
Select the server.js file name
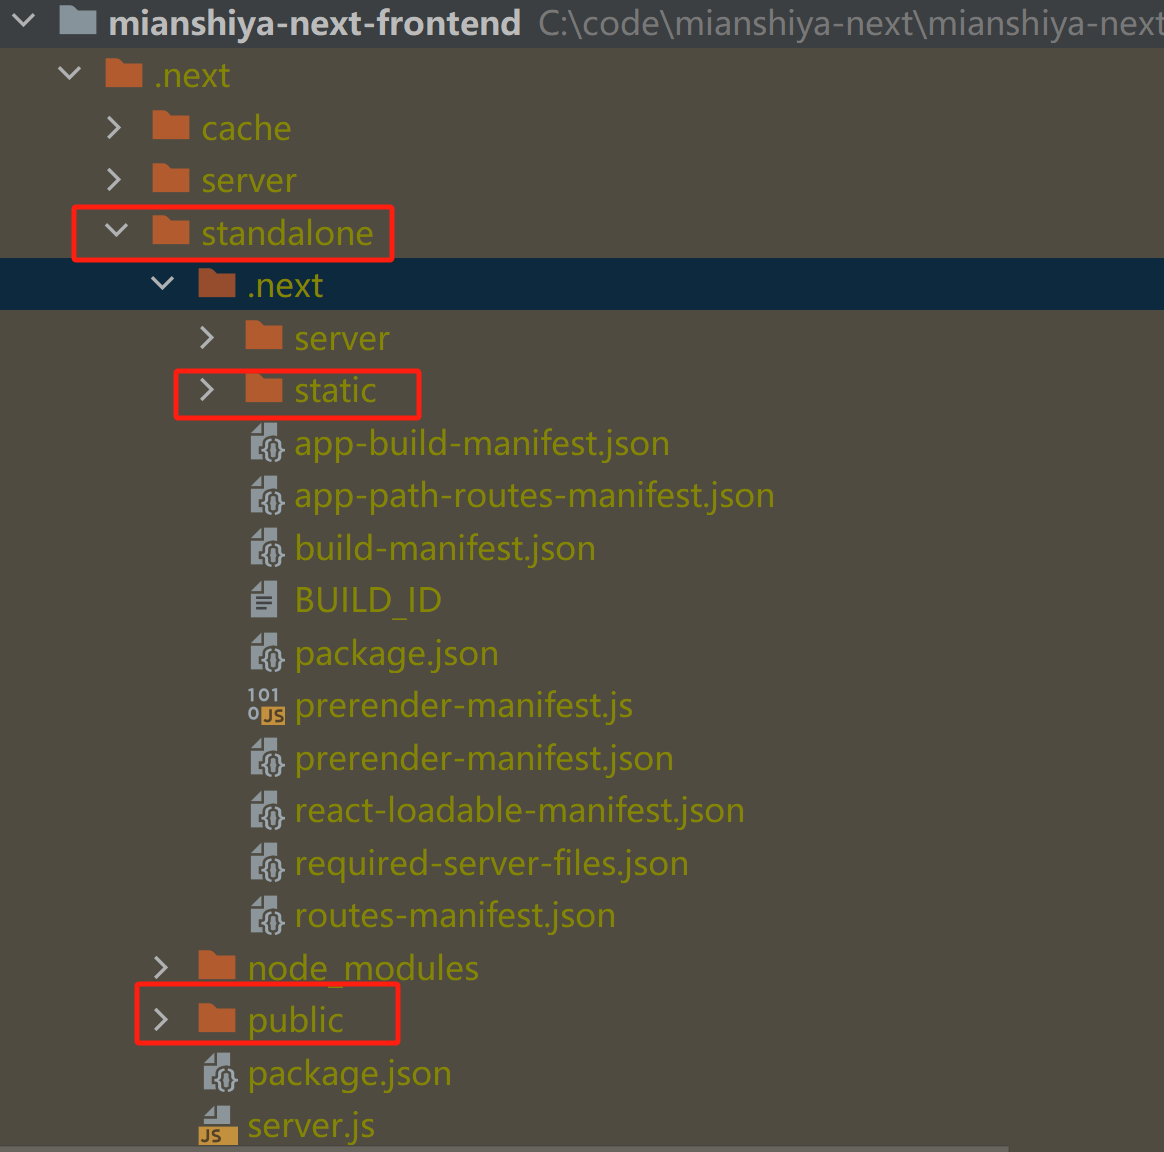311,1126
